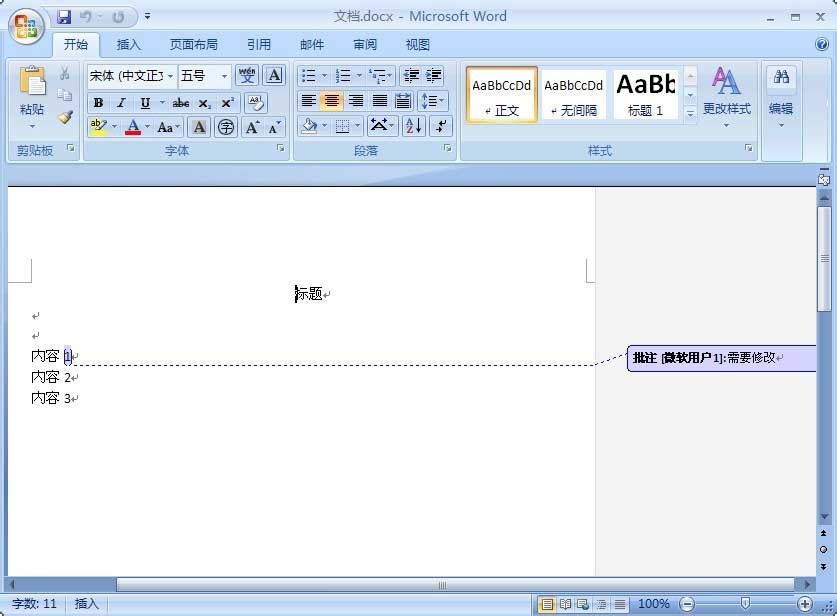Select the Format Painter brush icon
The height and width of the screenshot is (616, 837).
[65, 117]
